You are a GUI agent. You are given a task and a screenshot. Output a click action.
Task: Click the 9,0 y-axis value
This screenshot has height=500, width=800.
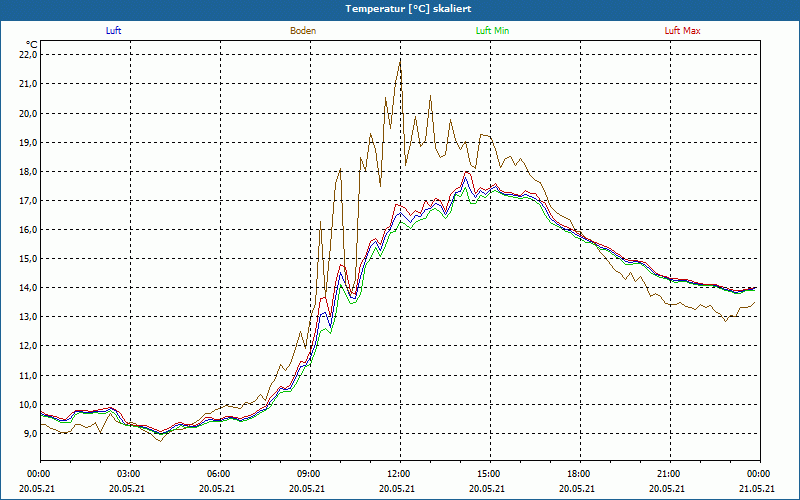coord(31,434)
